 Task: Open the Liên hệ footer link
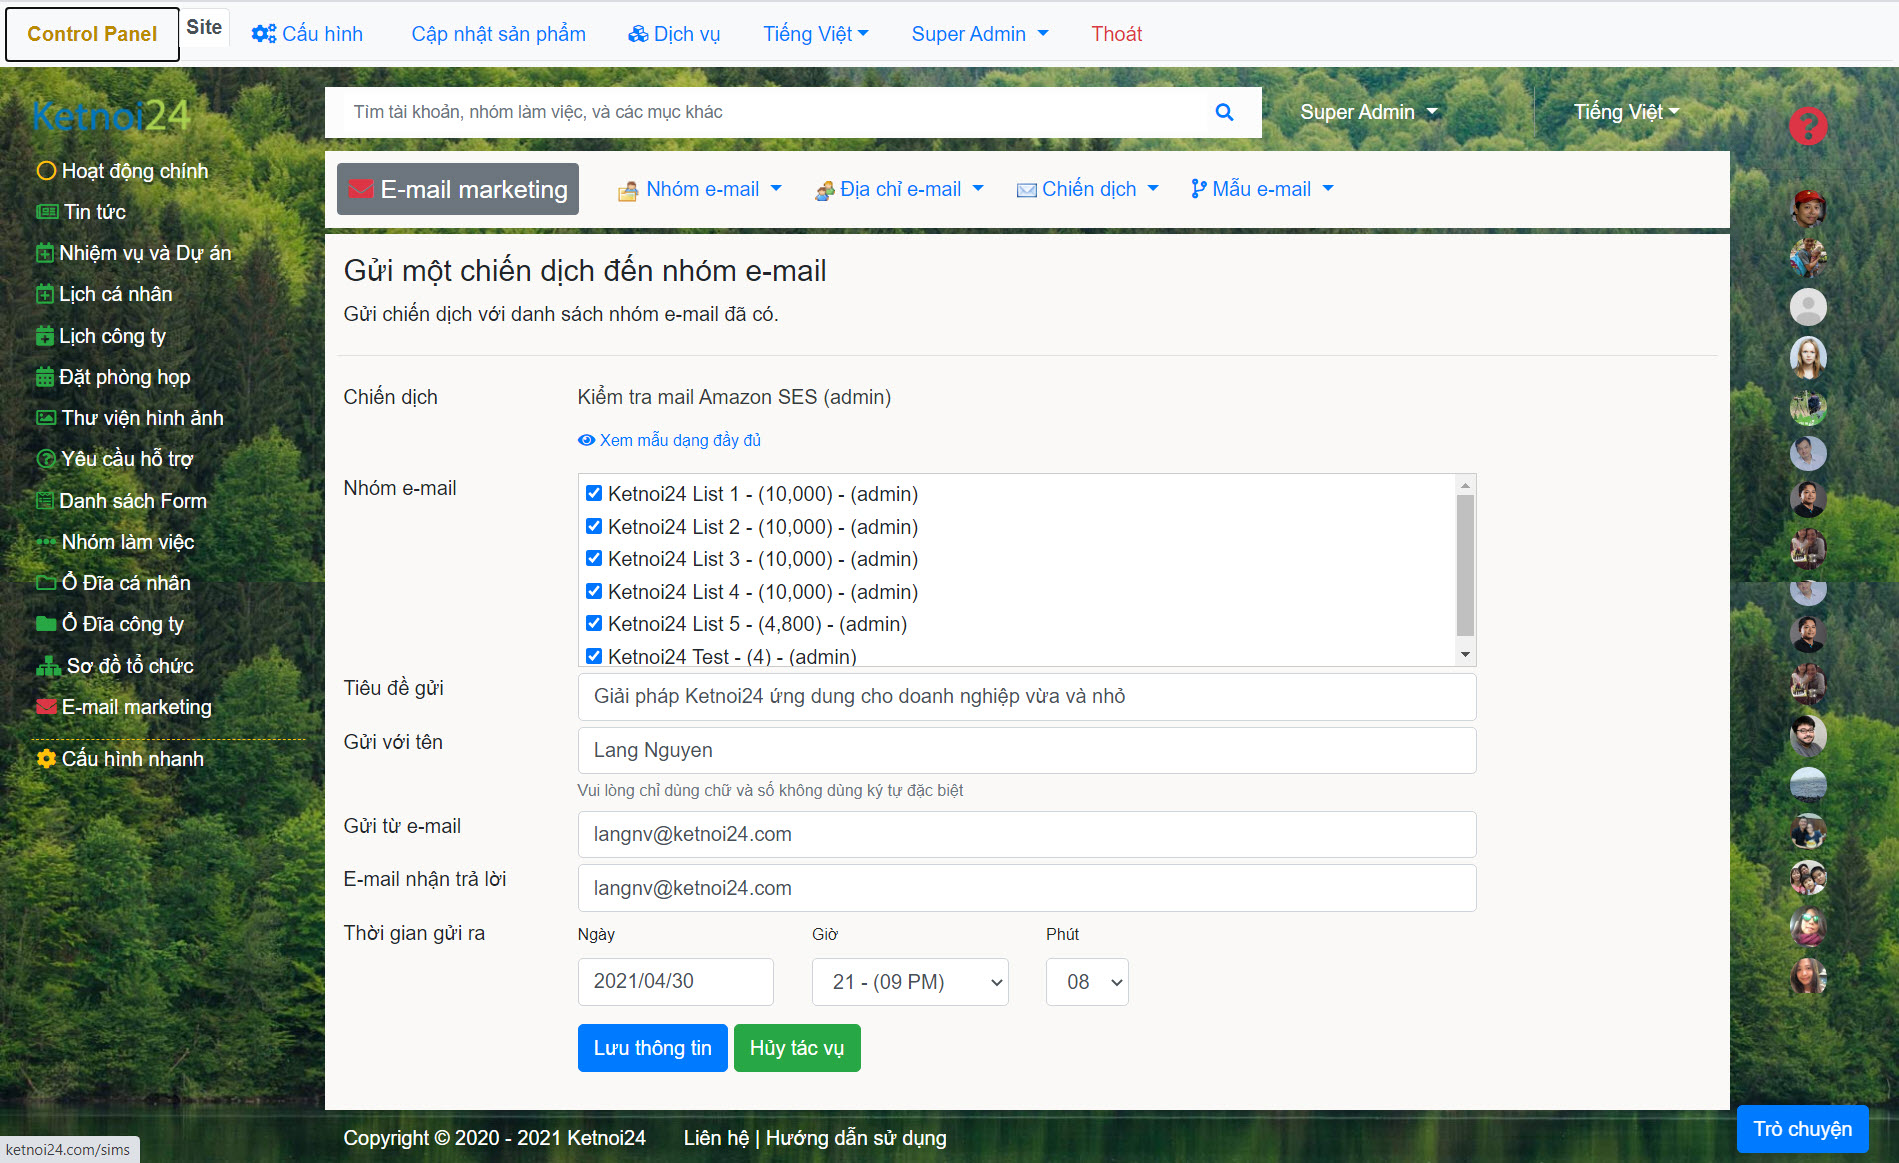tap(716, 1138)
